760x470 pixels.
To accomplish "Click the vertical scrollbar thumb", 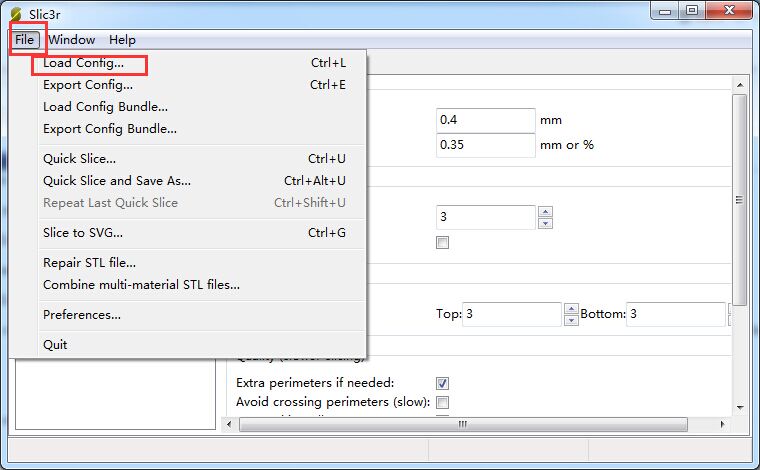I will [x=740, y=200].
